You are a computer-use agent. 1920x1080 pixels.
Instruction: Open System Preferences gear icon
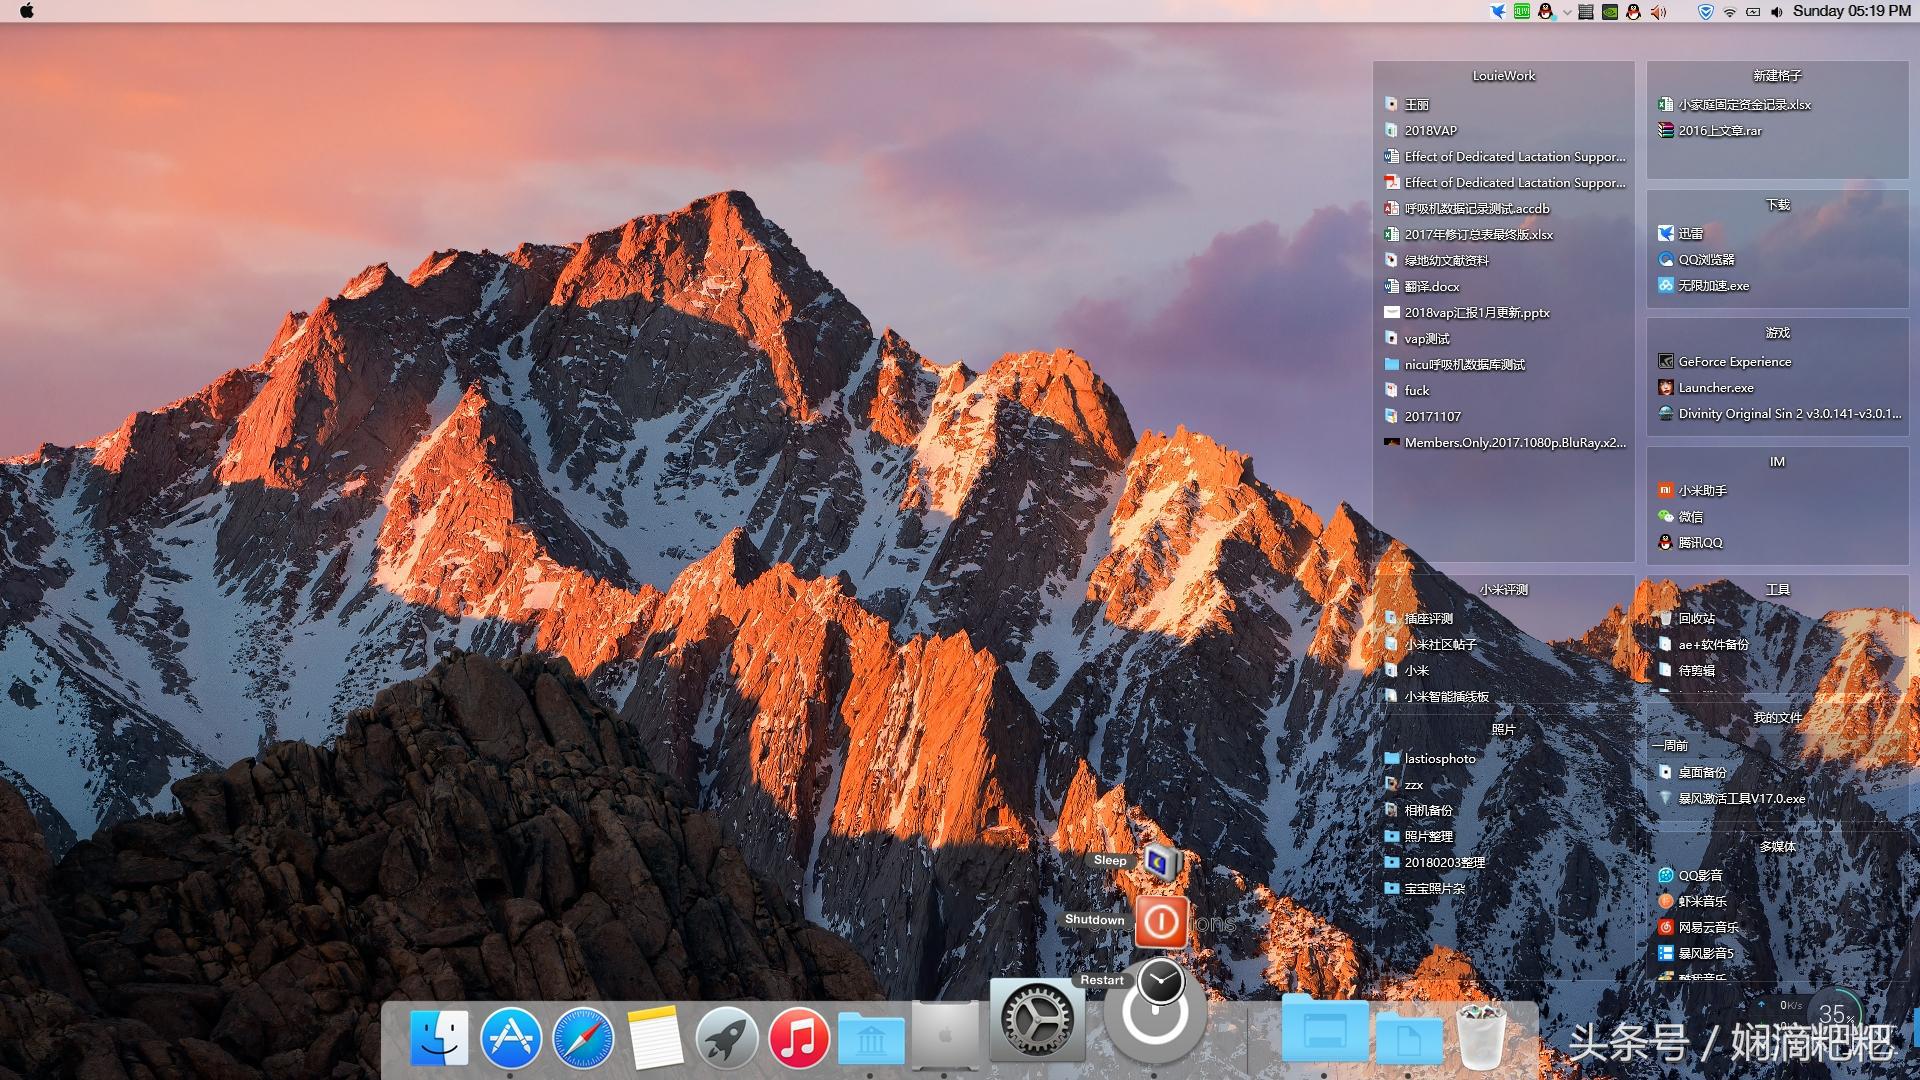coord(1037,1020)
